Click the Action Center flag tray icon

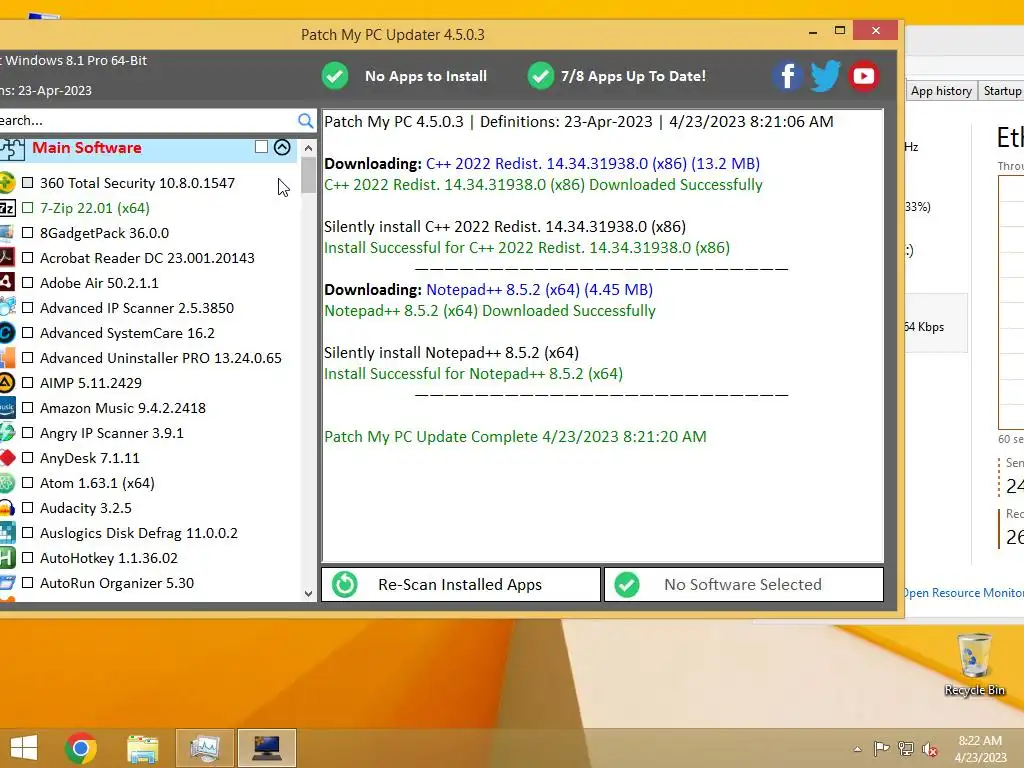click(881, 749)
